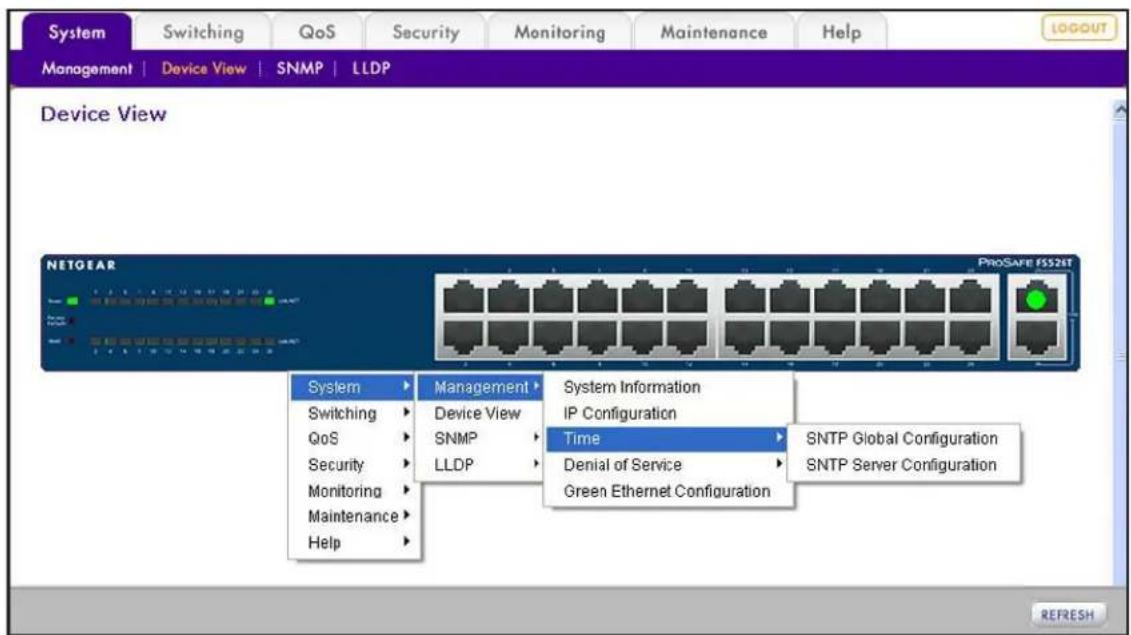Click the LOGOUT button
The width and height of the screenshot is (1131, 635).
point(1078,28)
